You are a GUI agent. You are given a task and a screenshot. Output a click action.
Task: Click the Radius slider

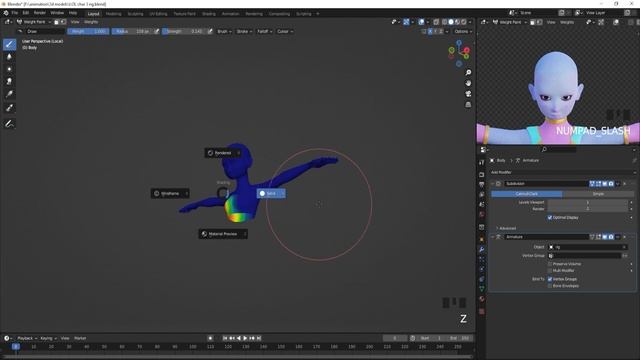pyautogui.click(x=132, y=31)
